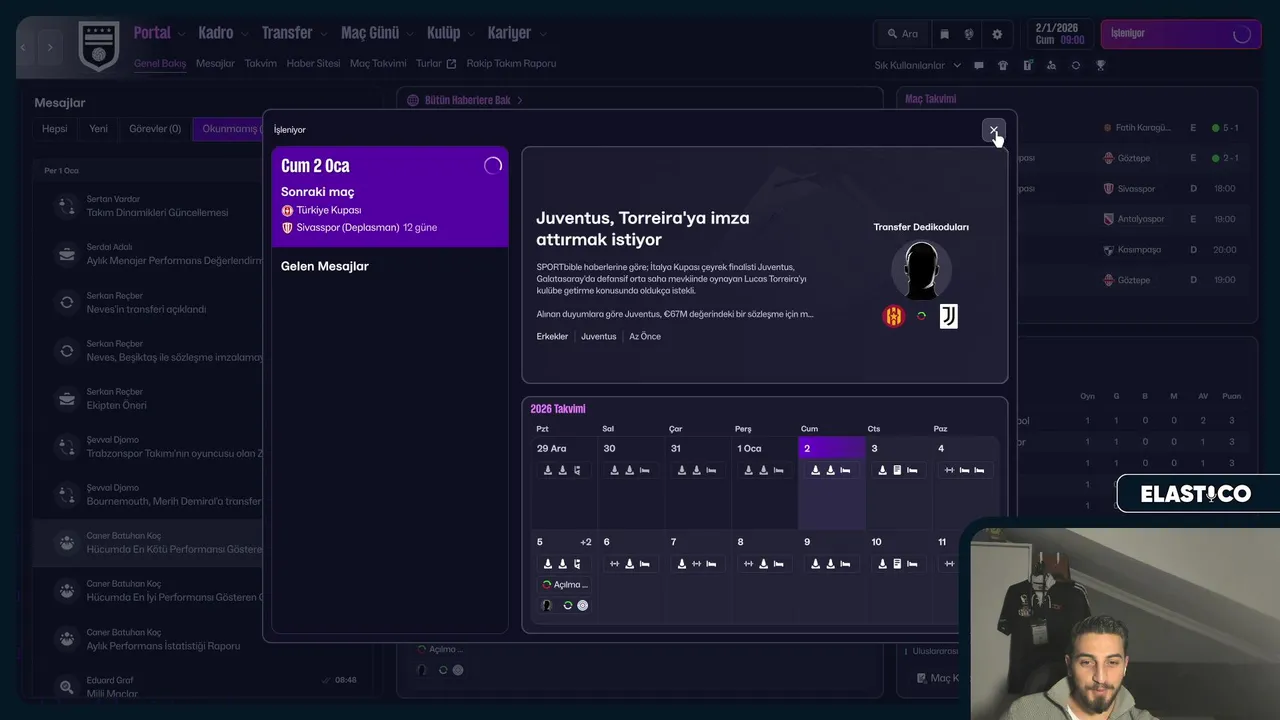Click the Eduard Graf search icon
This screenshot has height=720, width=1280.
(66, 687)
